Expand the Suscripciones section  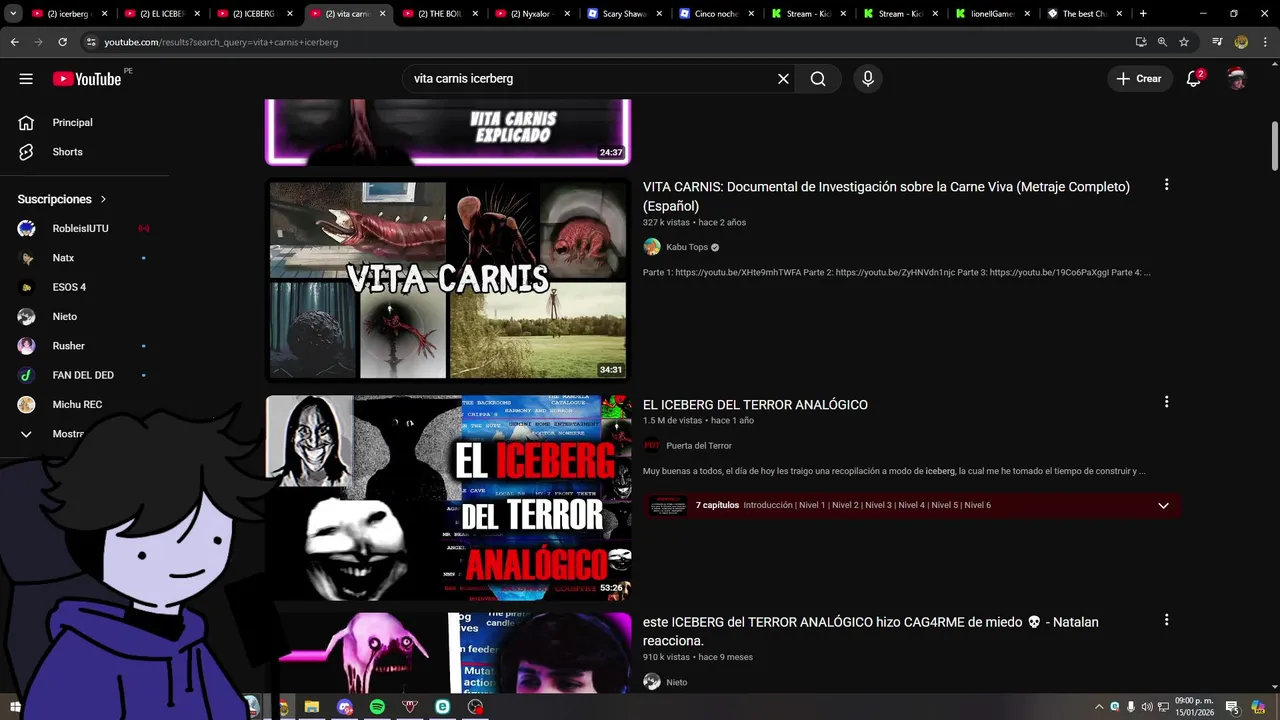tap(62, 199)
